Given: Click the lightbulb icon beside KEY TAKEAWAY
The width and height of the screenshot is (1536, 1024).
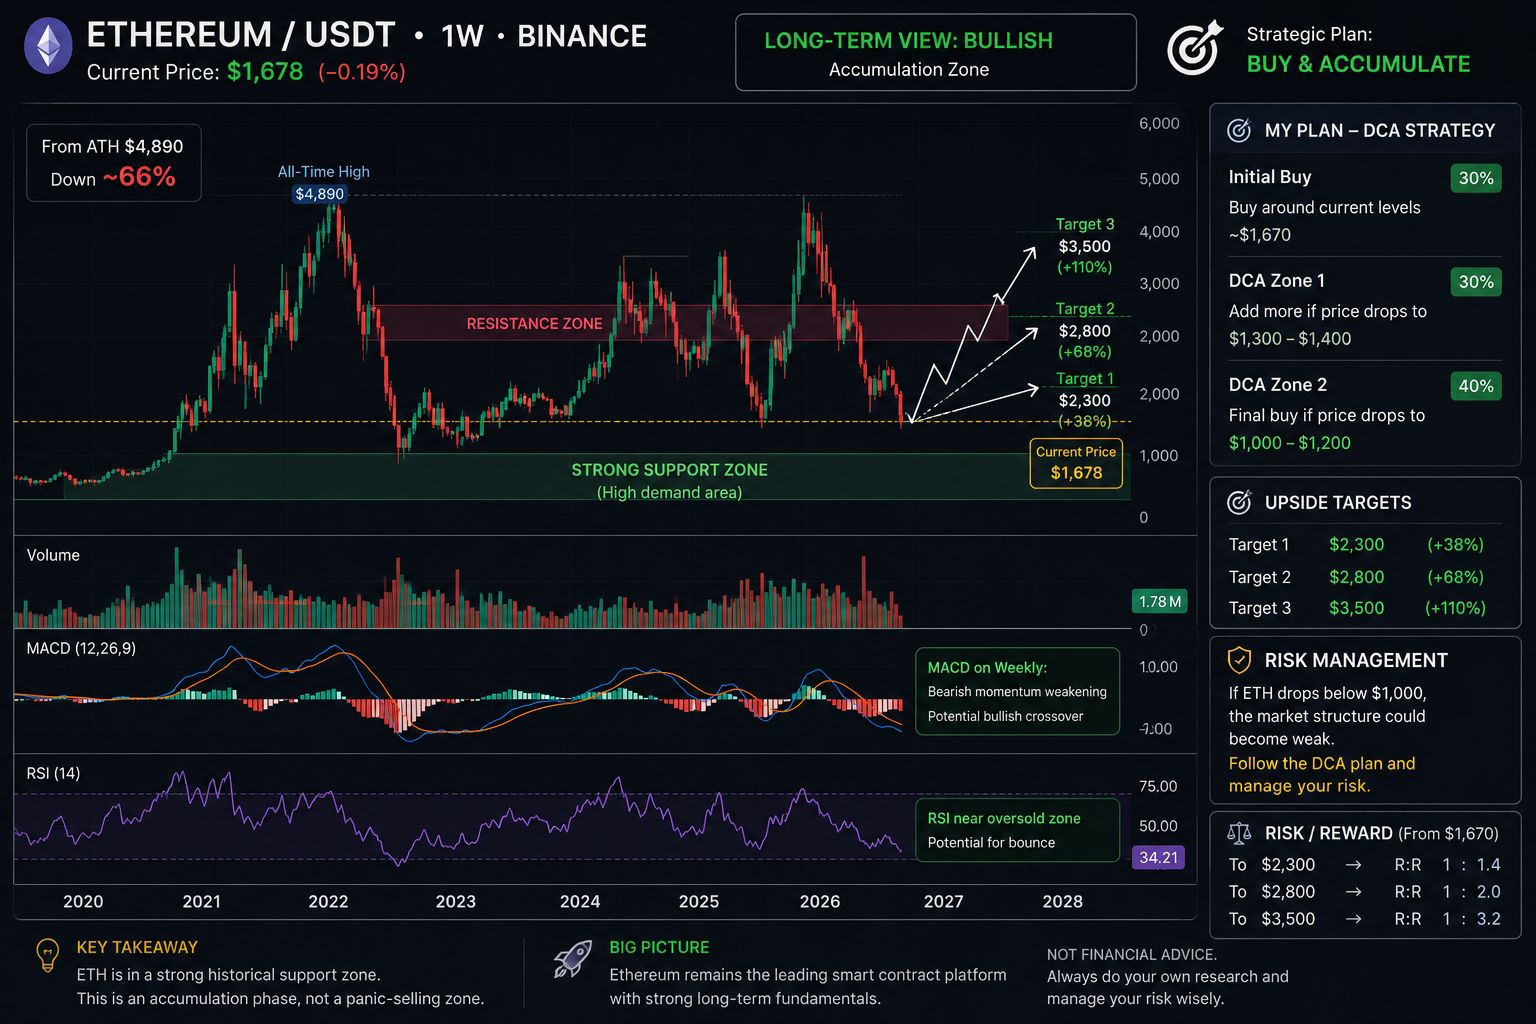Looking at the screenshot, I should click(47, 955).
